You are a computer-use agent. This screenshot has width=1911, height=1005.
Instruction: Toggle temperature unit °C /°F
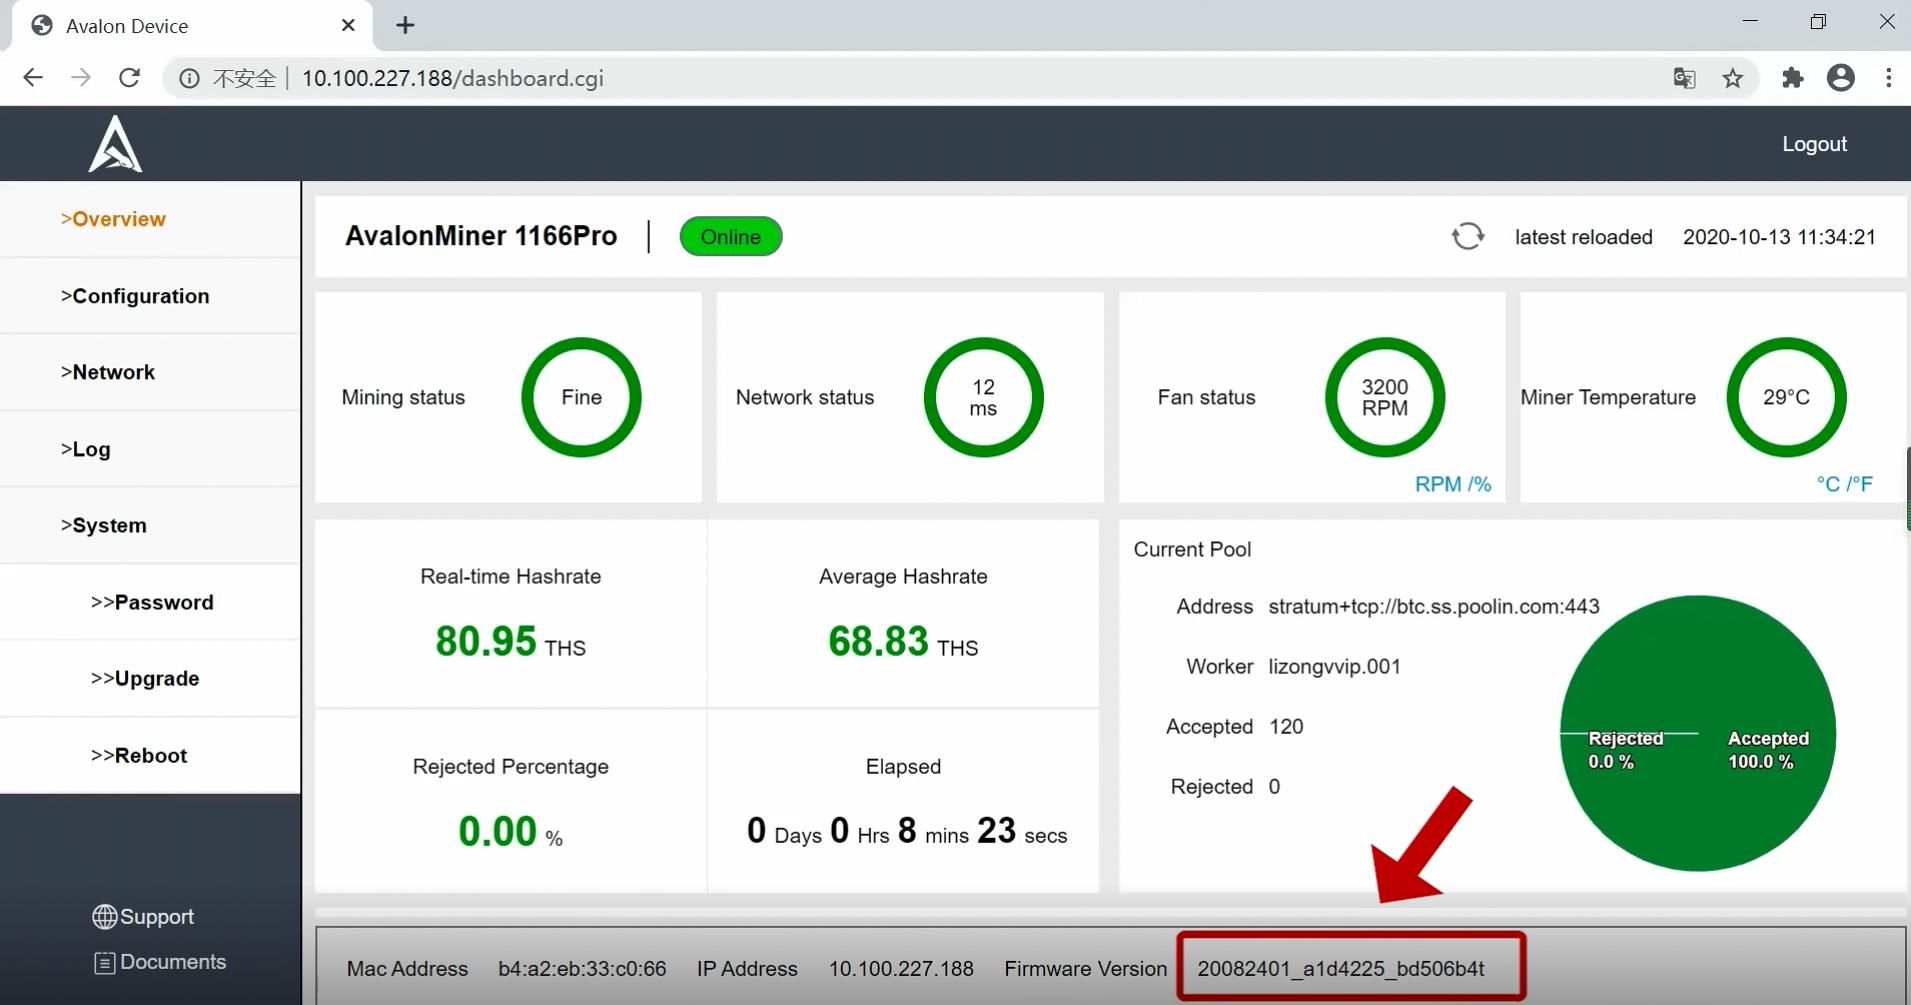[1844, 484]
